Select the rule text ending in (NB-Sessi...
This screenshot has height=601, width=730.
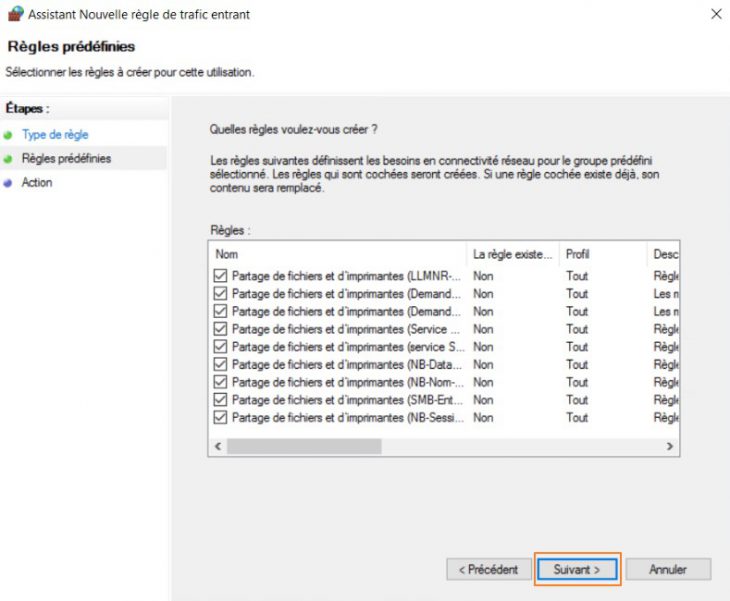pos(348,417)
